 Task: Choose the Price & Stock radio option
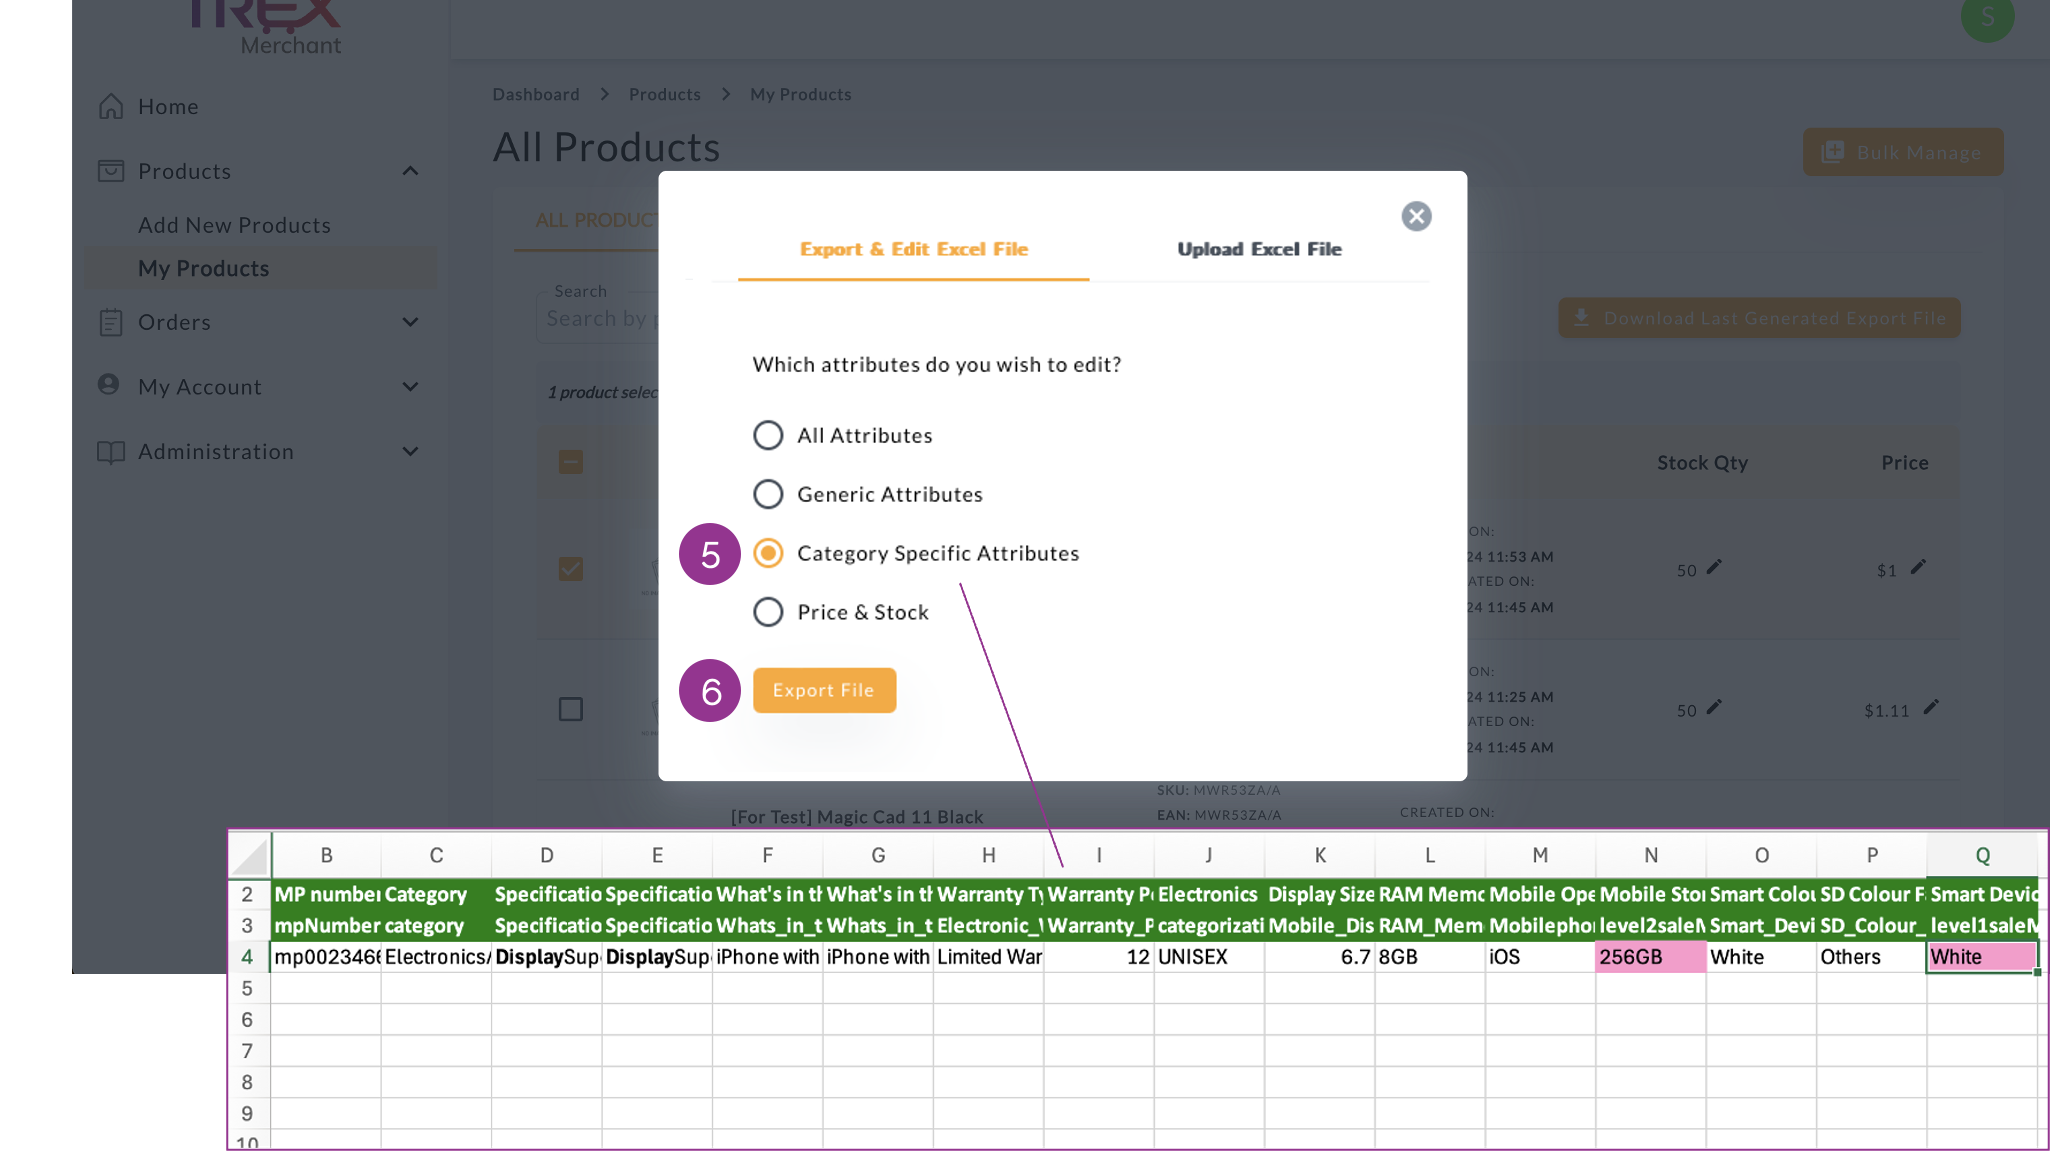[x=768, y=612]
